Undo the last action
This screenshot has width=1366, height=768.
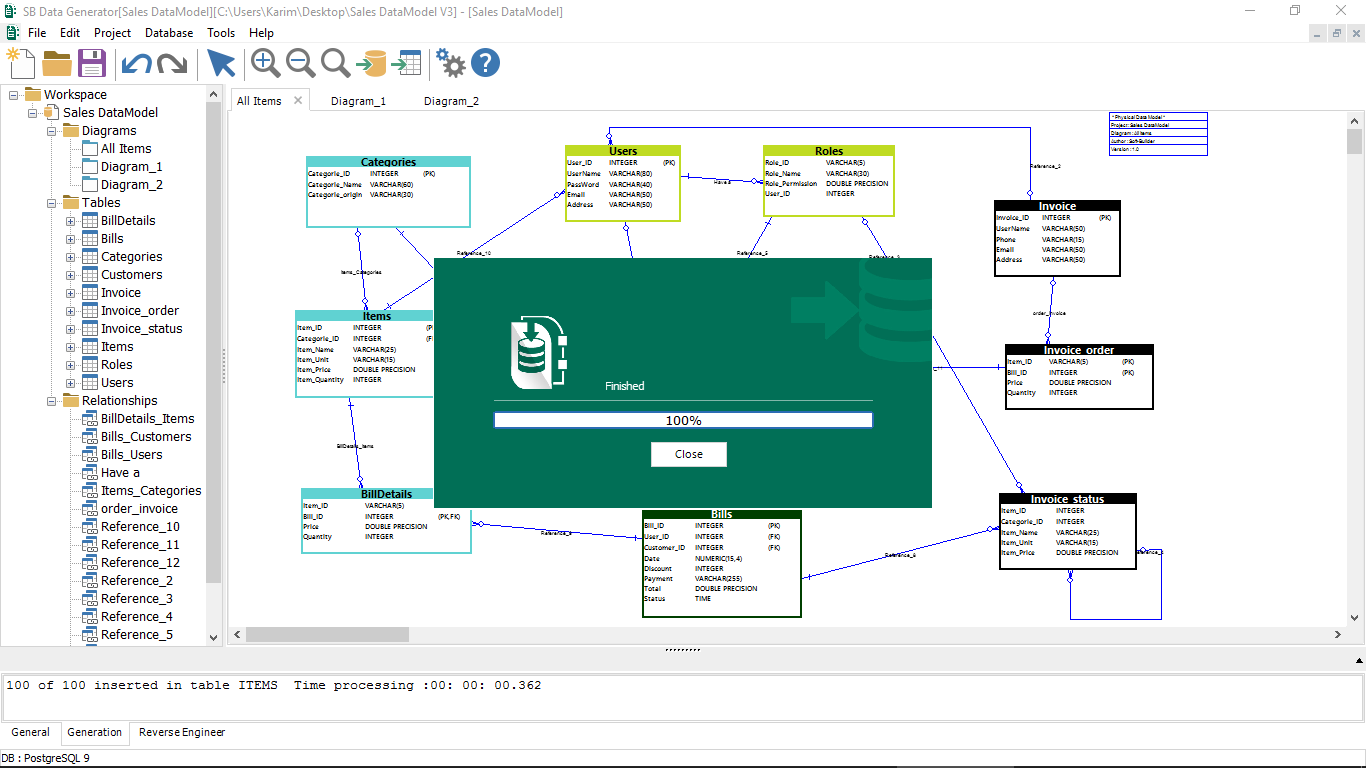click(136, 64)
